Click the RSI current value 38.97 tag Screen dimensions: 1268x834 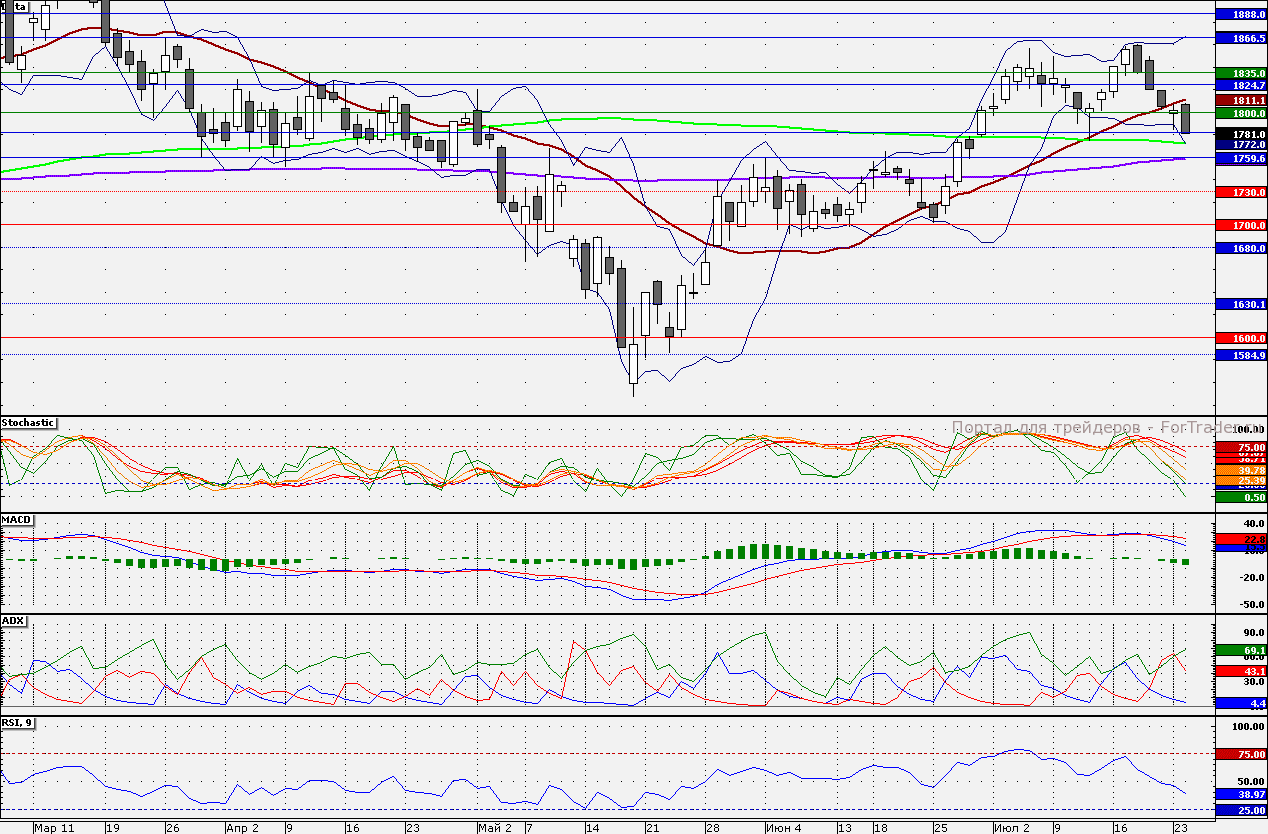click(x=1240, y=793)
